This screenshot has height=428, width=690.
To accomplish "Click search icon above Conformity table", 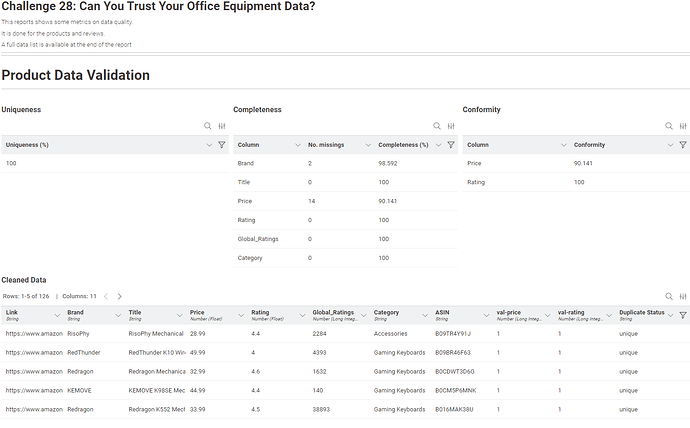I will coord(669,127).
